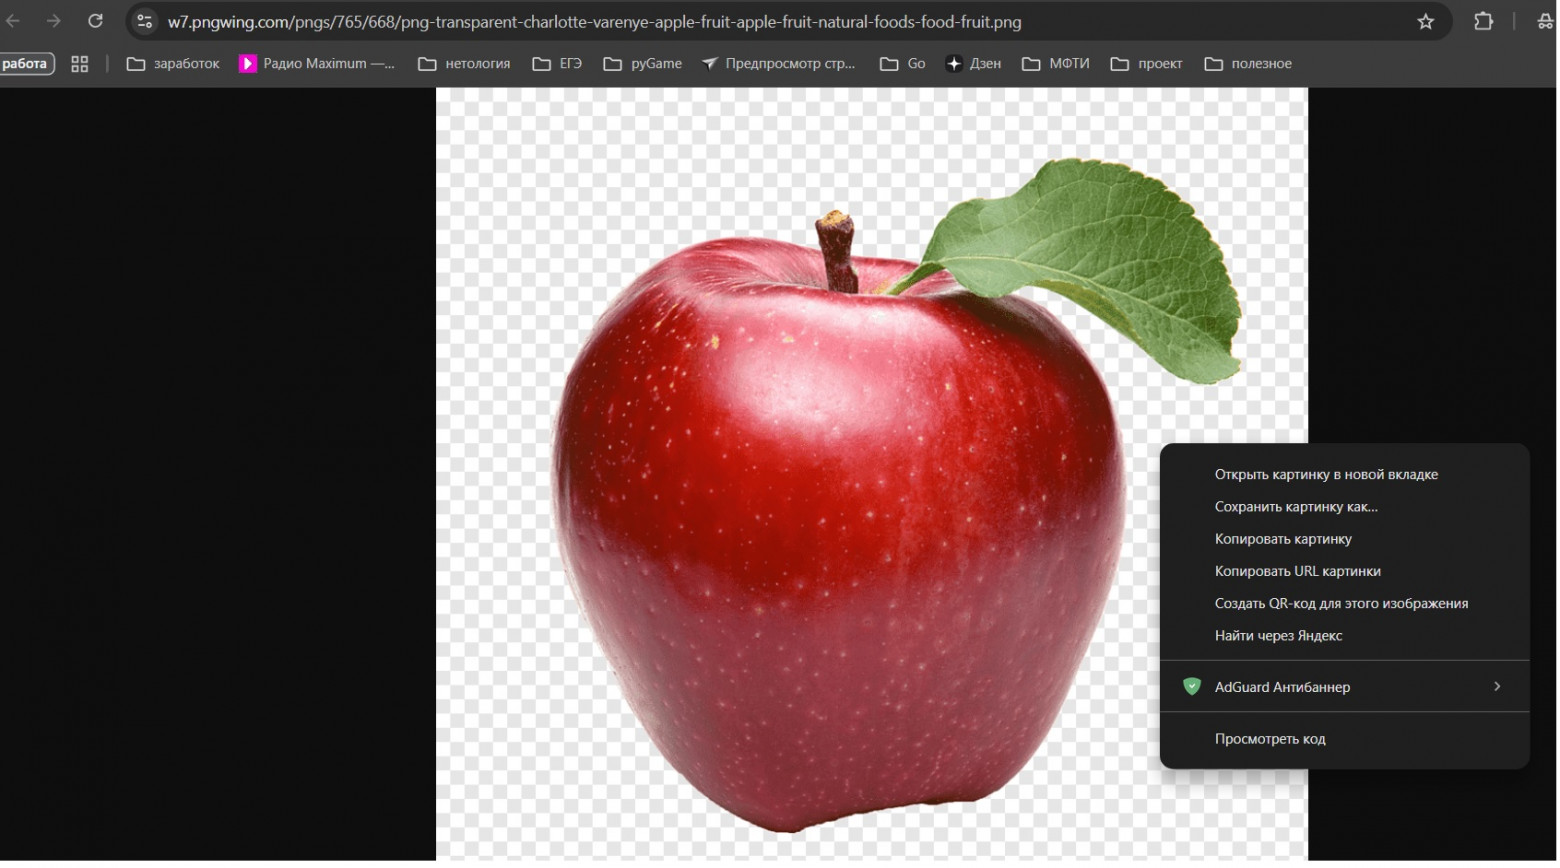
Task: Open the работа bookmark chip
Action: coord(26,64)
